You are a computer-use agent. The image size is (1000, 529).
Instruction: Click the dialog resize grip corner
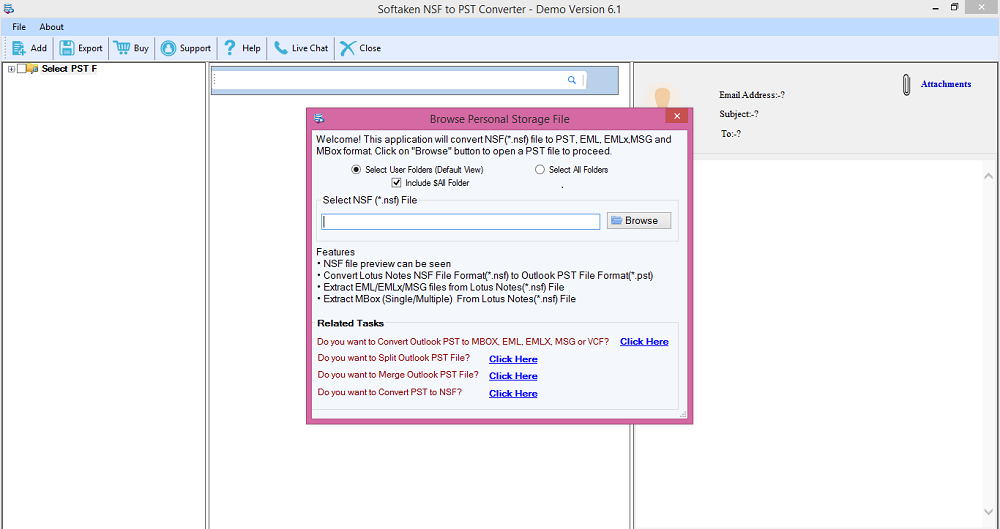click(x=683, y=415)
